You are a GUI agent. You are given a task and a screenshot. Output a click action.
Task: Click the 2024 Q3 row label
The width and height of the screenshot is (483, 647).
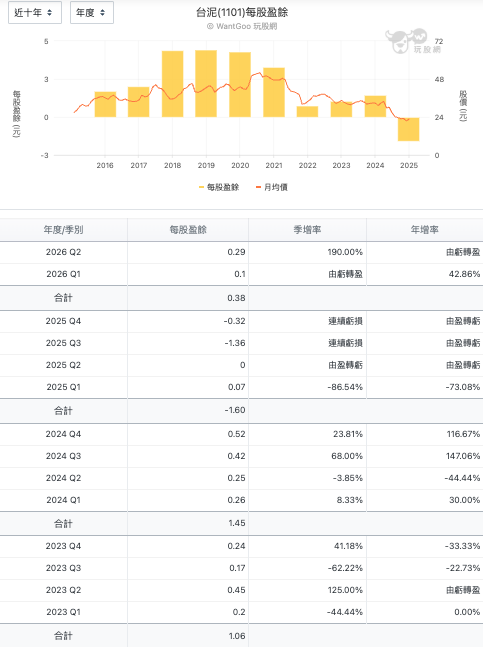coord(64,456)
